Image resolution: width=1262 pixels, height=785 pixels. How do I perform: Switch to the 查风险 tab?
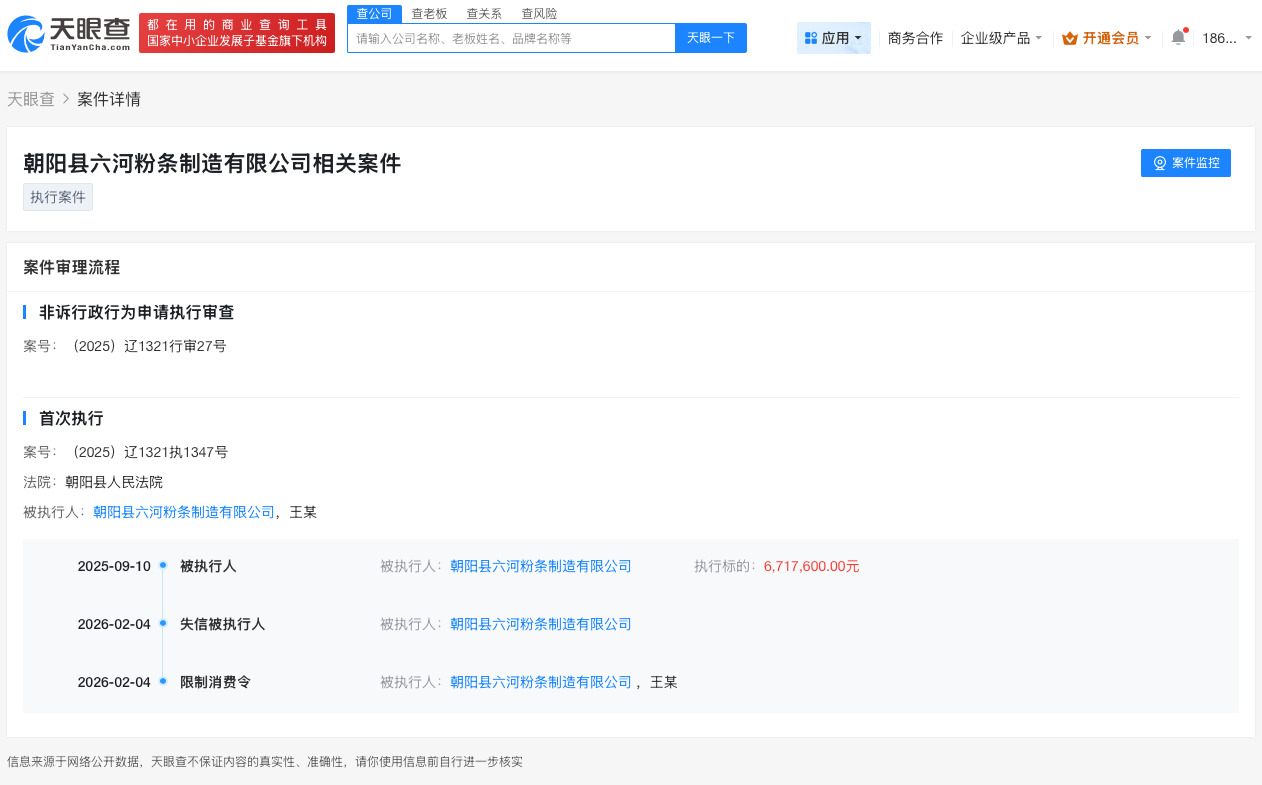(538, 13)
